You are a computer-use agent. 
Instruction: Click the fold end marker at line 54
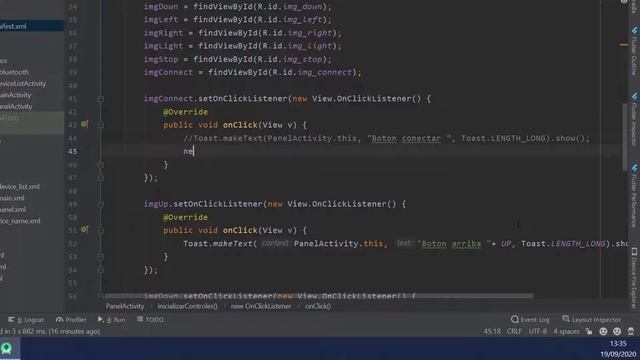[x=101, y=270]
